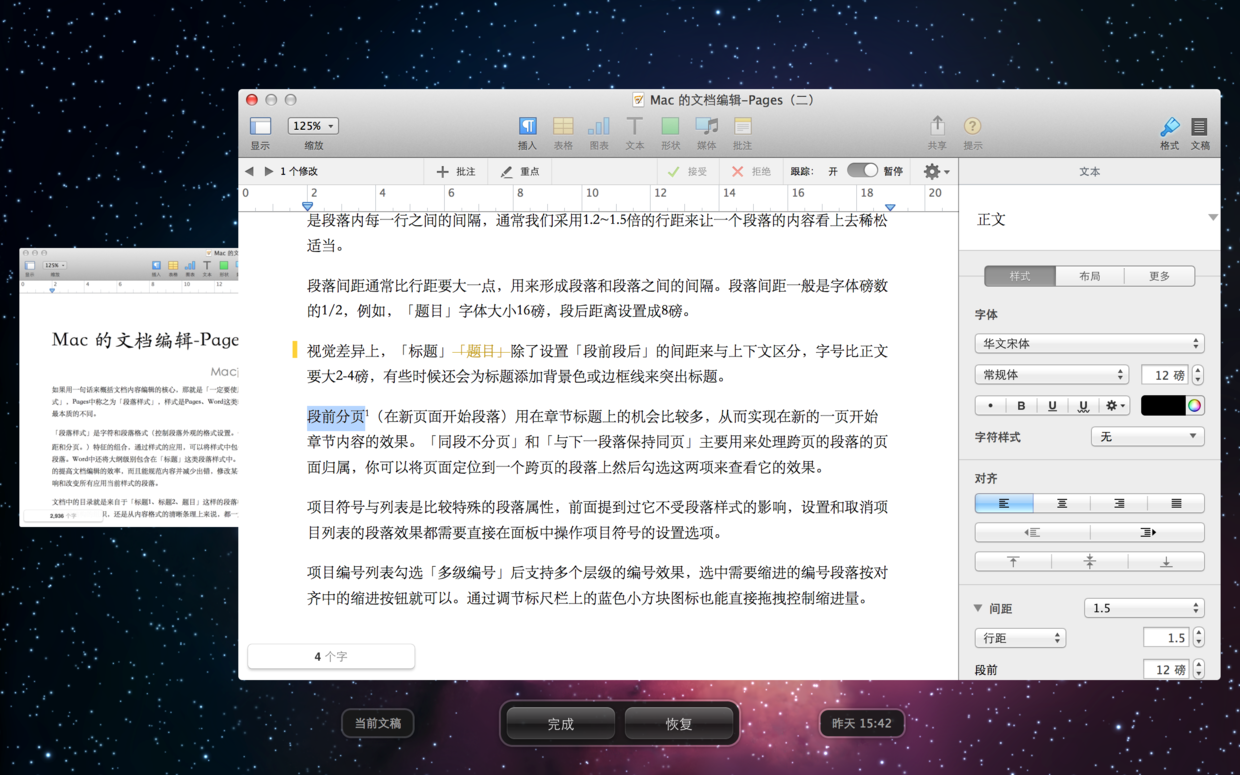Screen dimensions: 1240x775
Task: Go to the next change arrow
Action: [268, 172]
